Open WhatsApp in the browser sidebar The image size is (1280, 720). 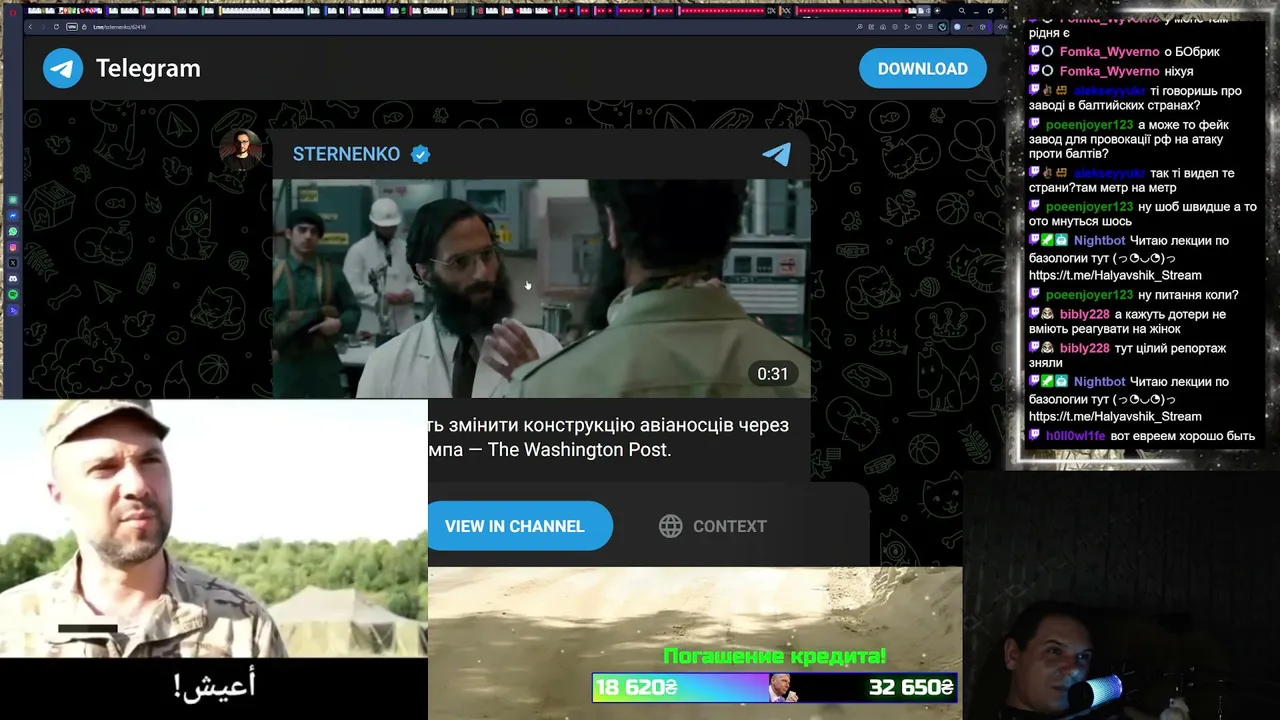(x=13, y=232)
